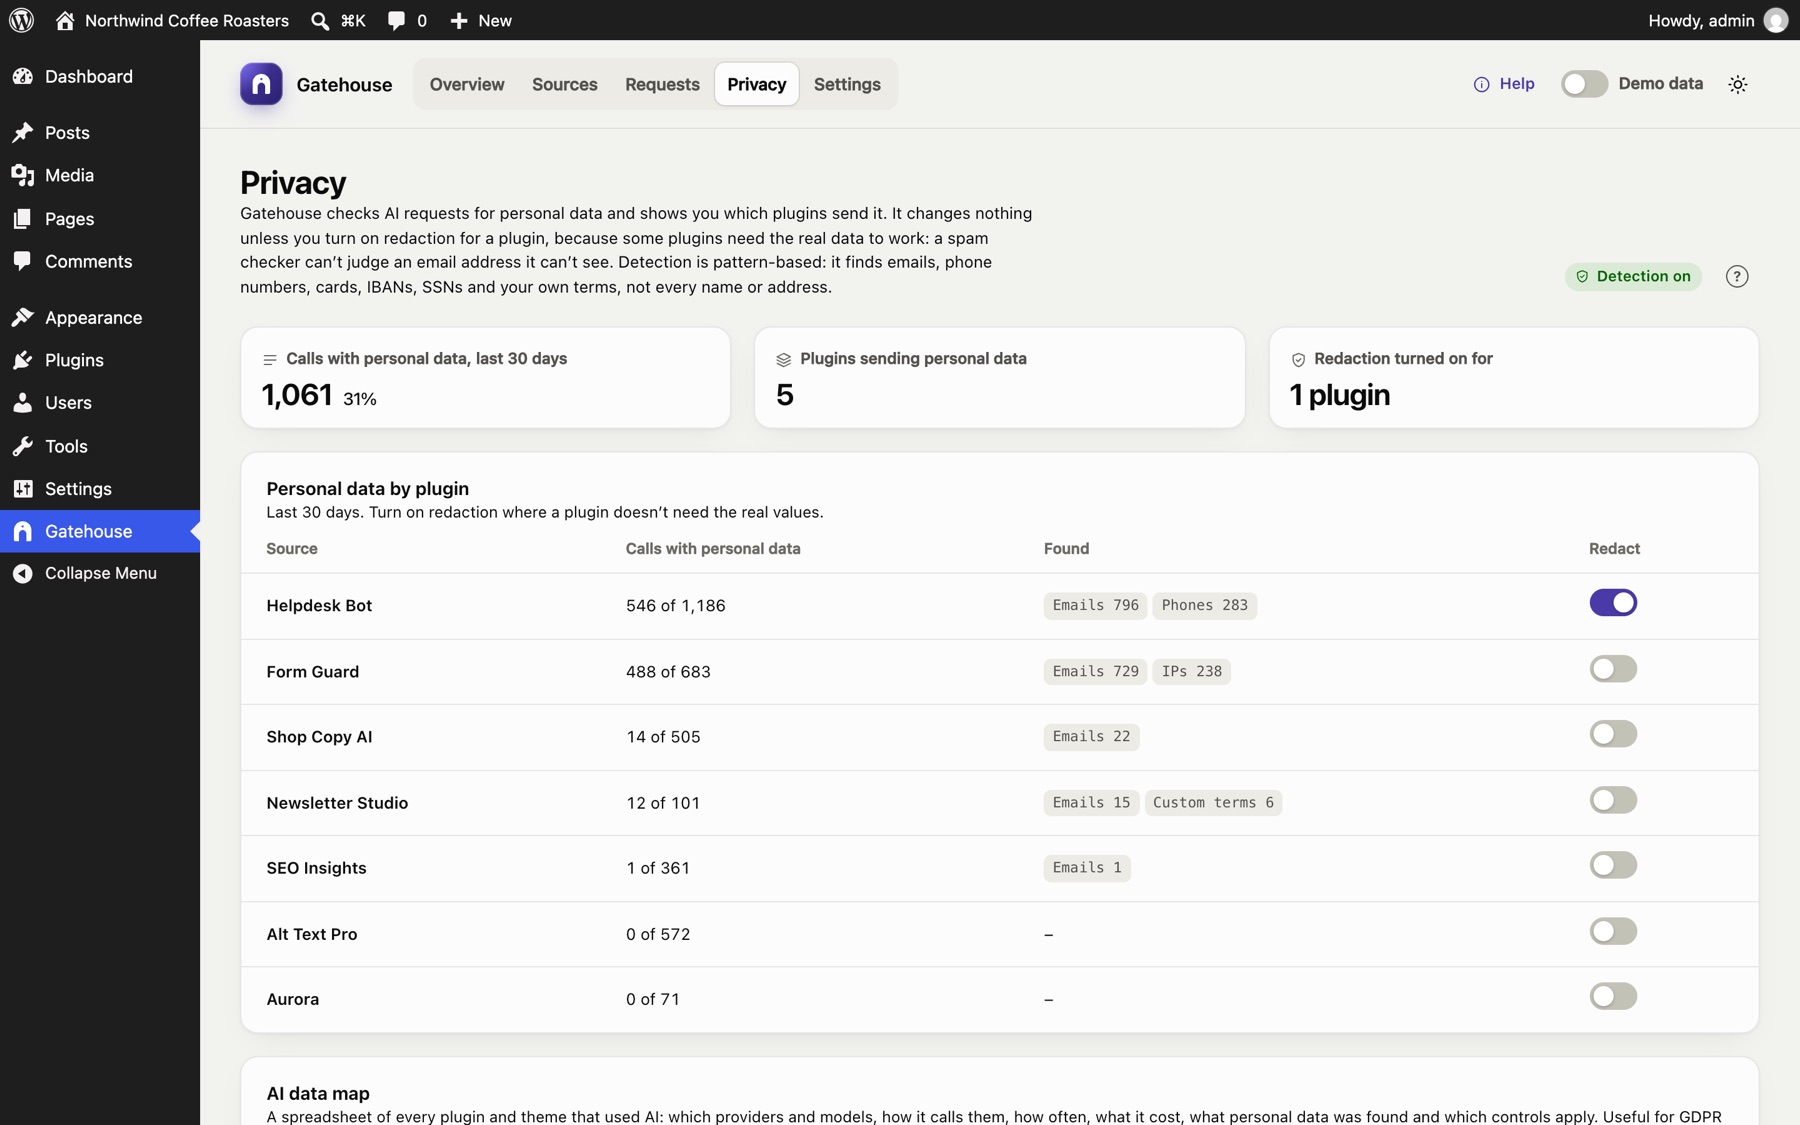1800x1125 pixels.
Task: Click the Appearance paintbrush icon
Action: (23, 317)
